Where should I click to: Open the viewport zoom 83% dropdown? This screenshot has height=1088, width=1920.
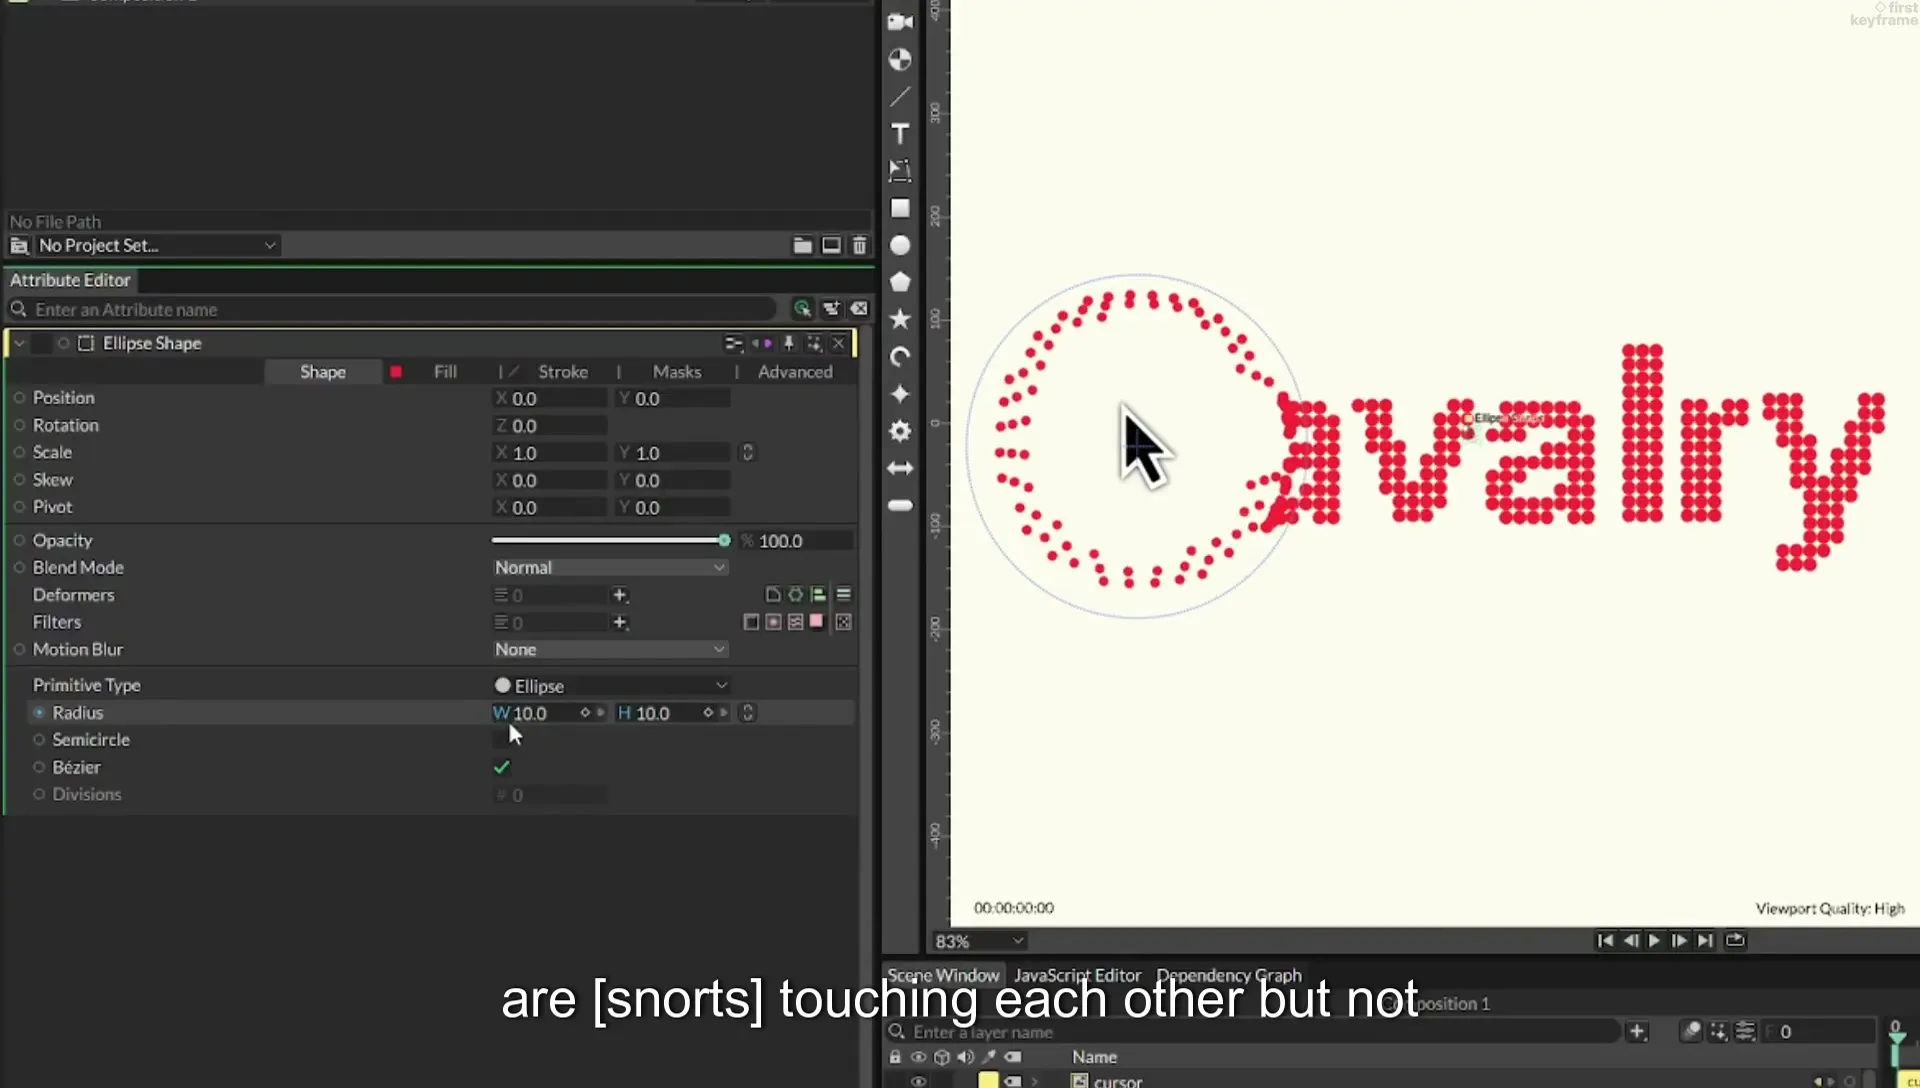(979, 941)
